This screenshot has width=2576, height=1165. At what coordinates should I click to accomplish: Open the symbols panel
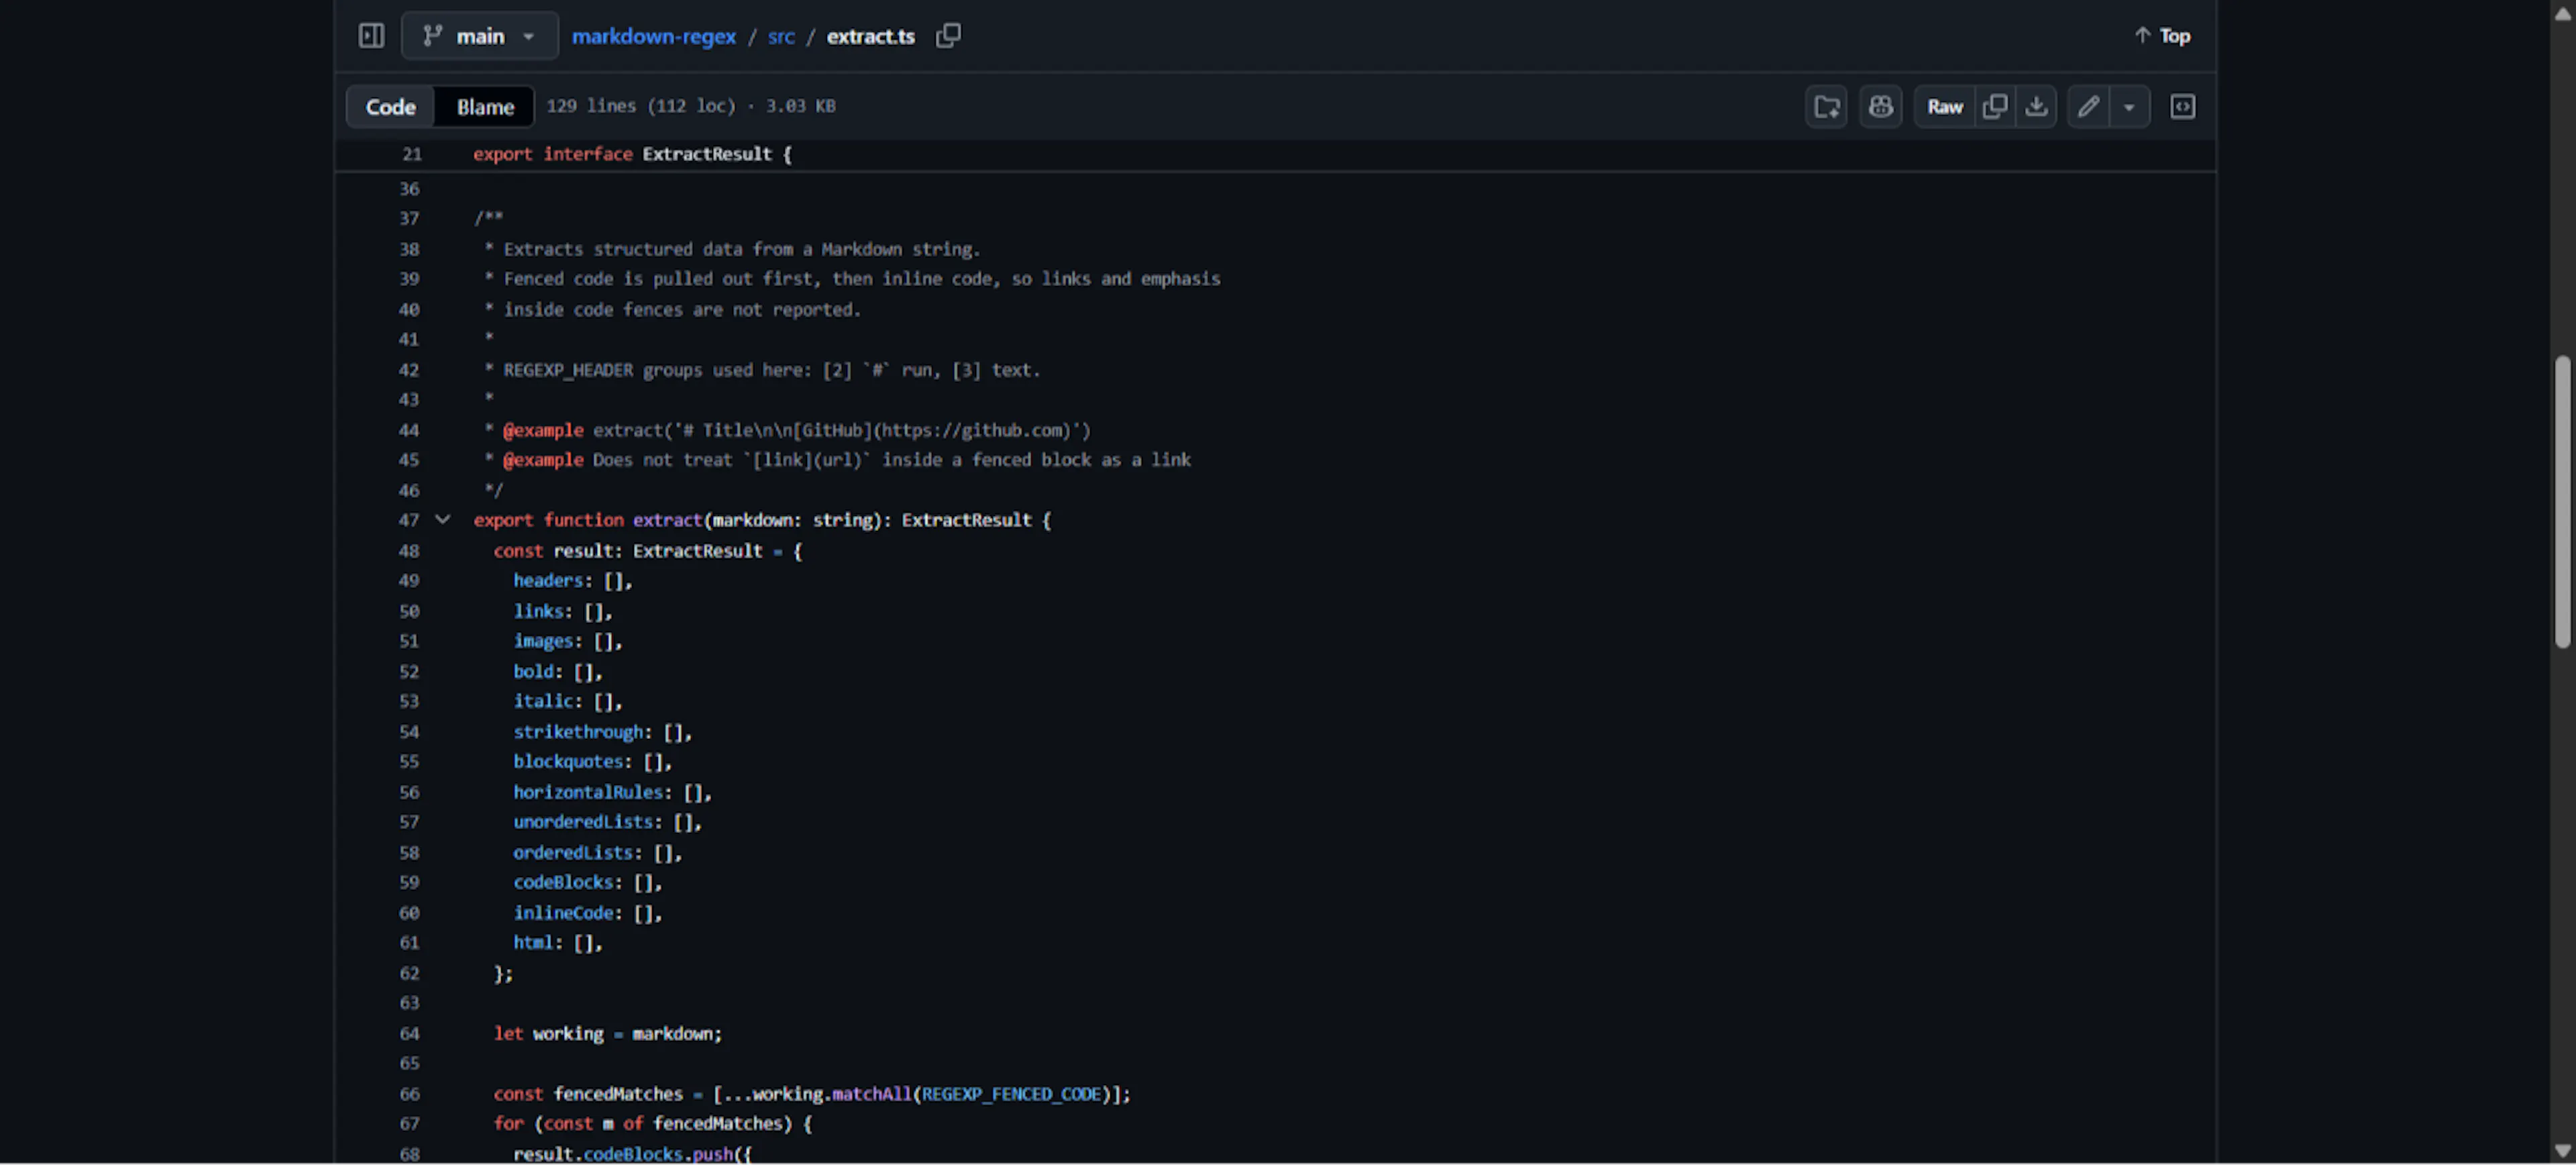[2182, 107]
